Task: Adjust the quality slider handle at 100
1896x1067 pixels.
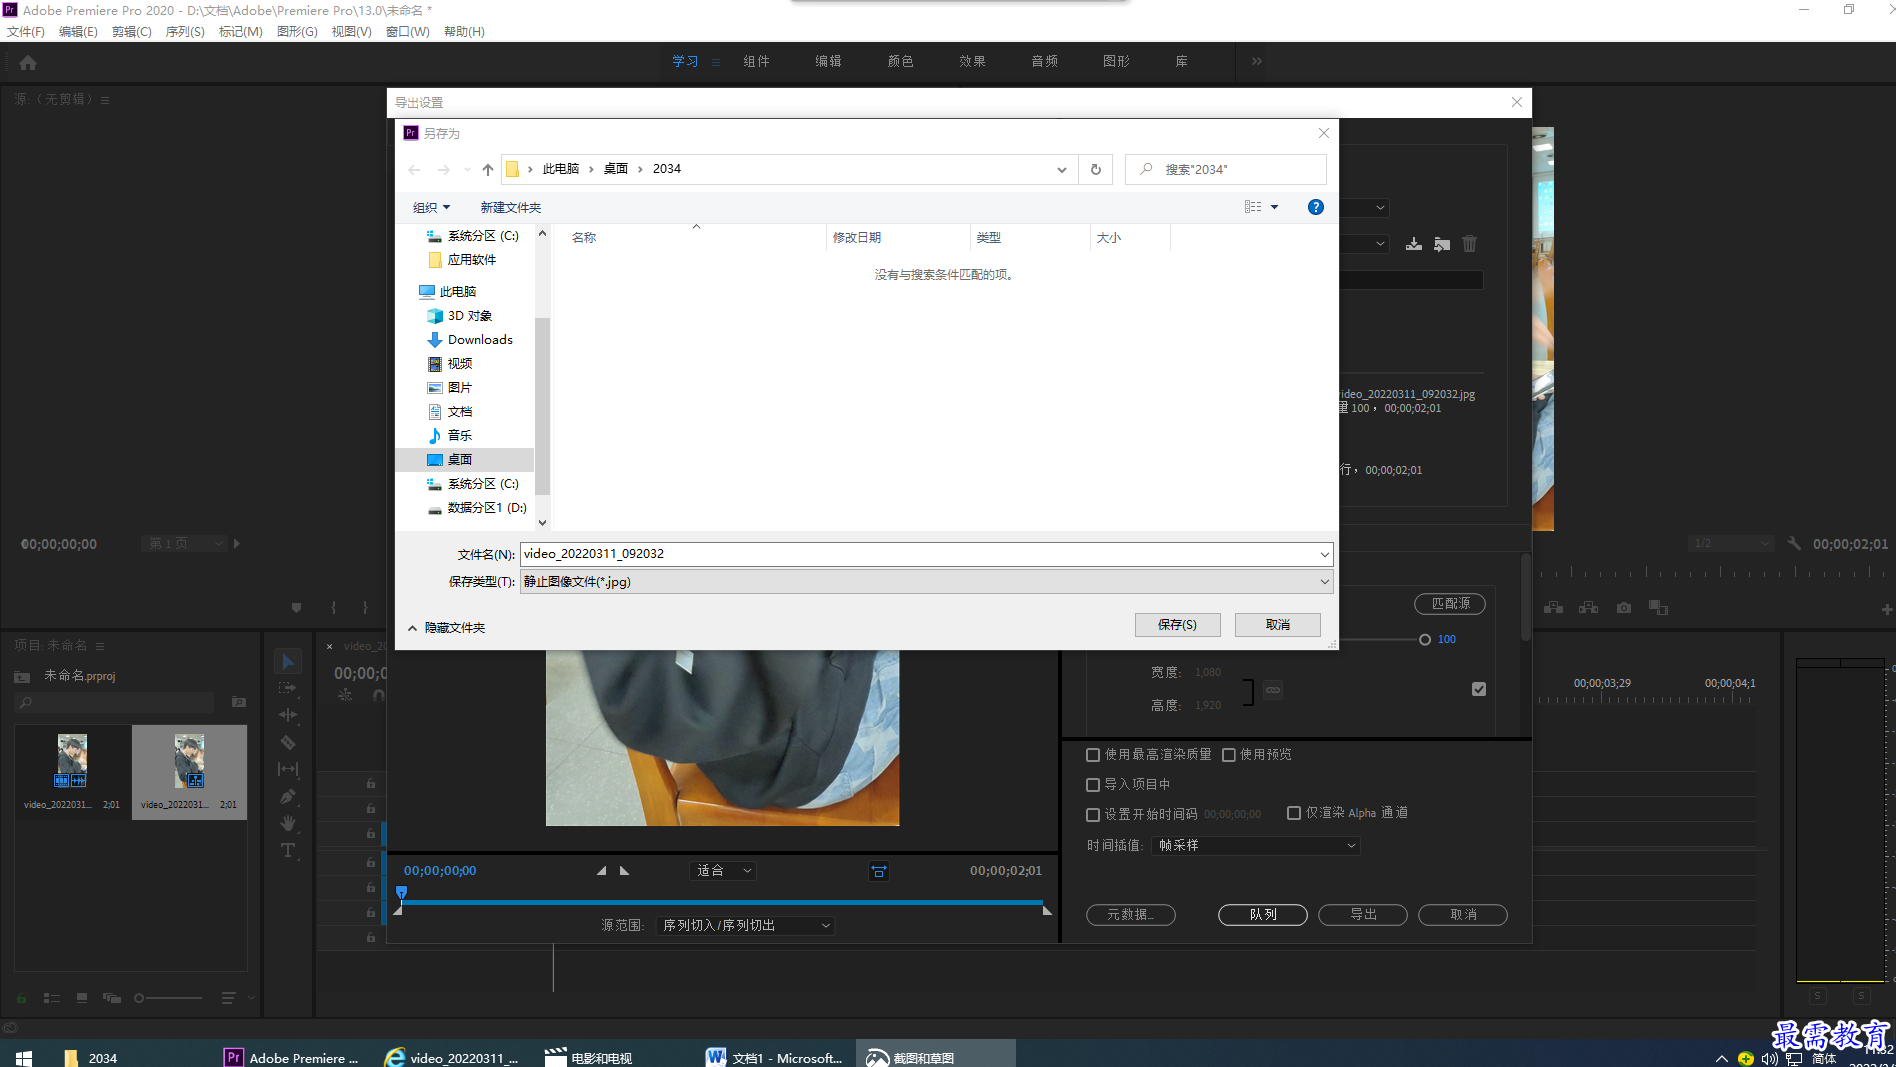Action: tap(1424, 640)
